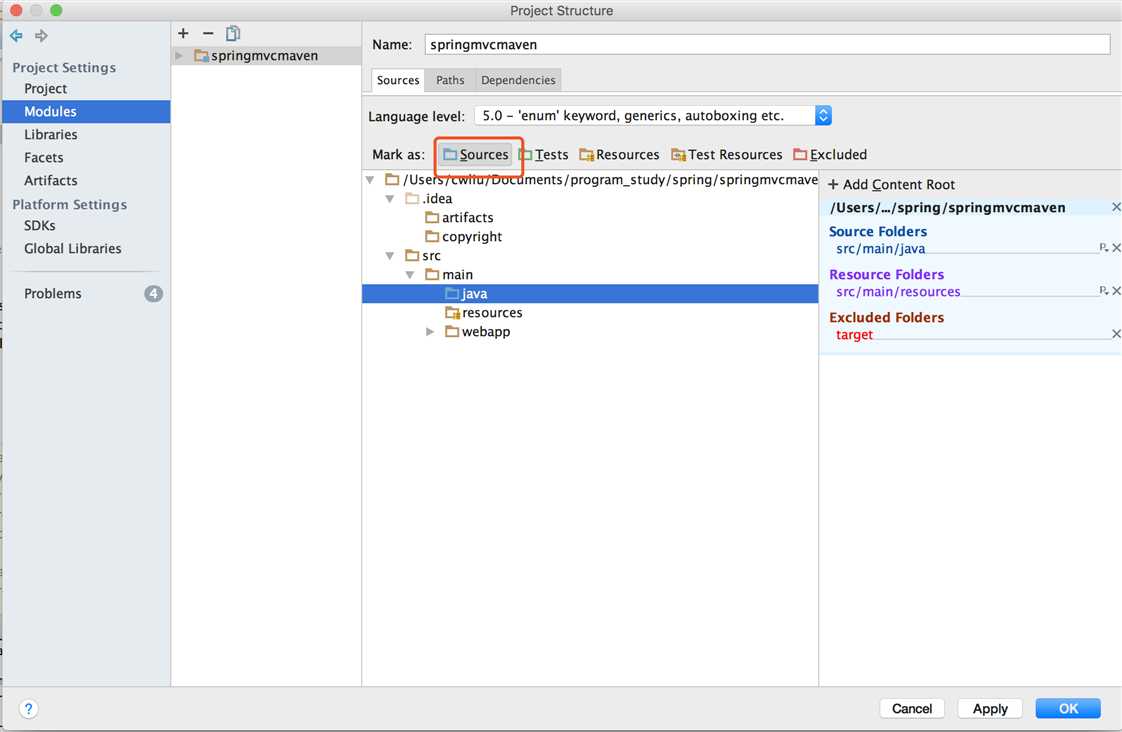Switch to the Dependencies tab

(518, 80)
